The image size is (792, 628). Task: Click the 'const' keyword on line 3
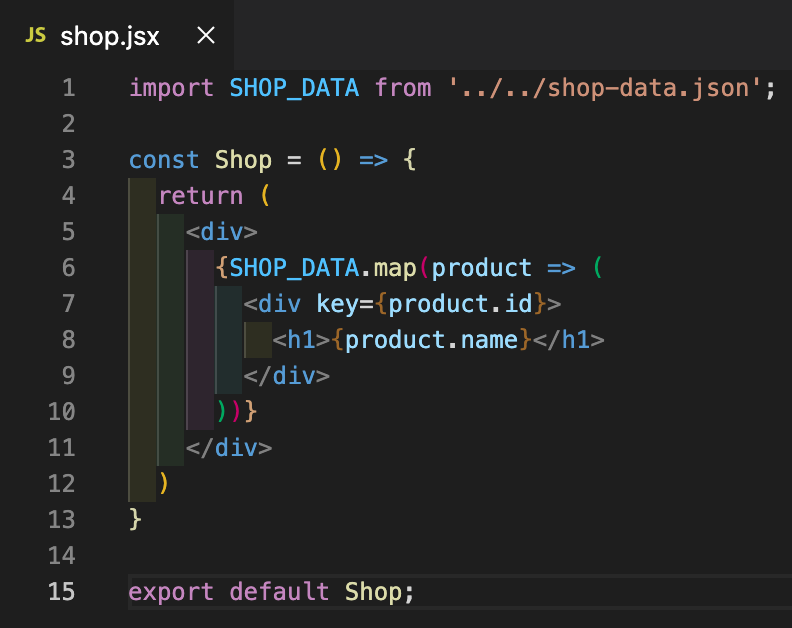164,160
